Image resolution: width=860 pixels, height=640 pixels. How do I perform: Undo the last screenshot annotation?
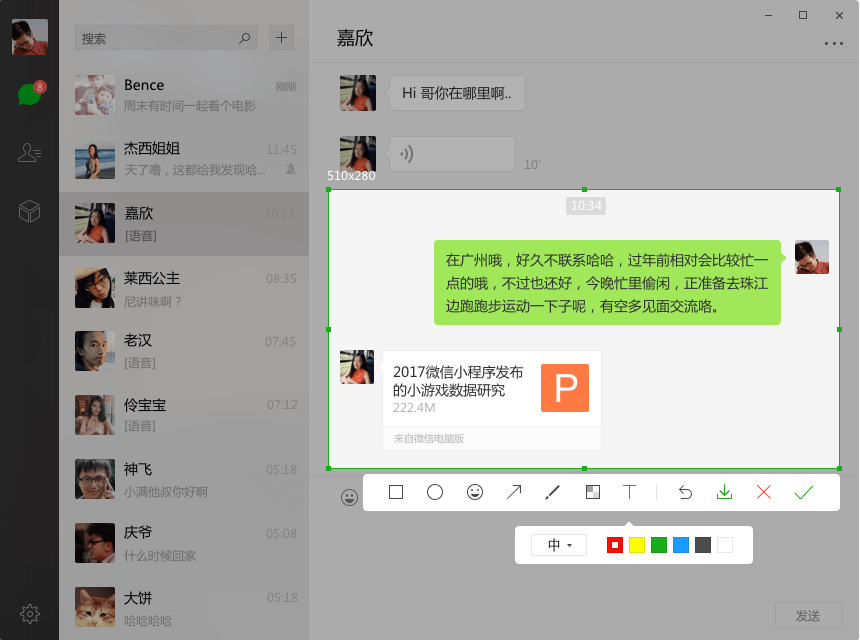pyautogui.click(x=685, y=492)
